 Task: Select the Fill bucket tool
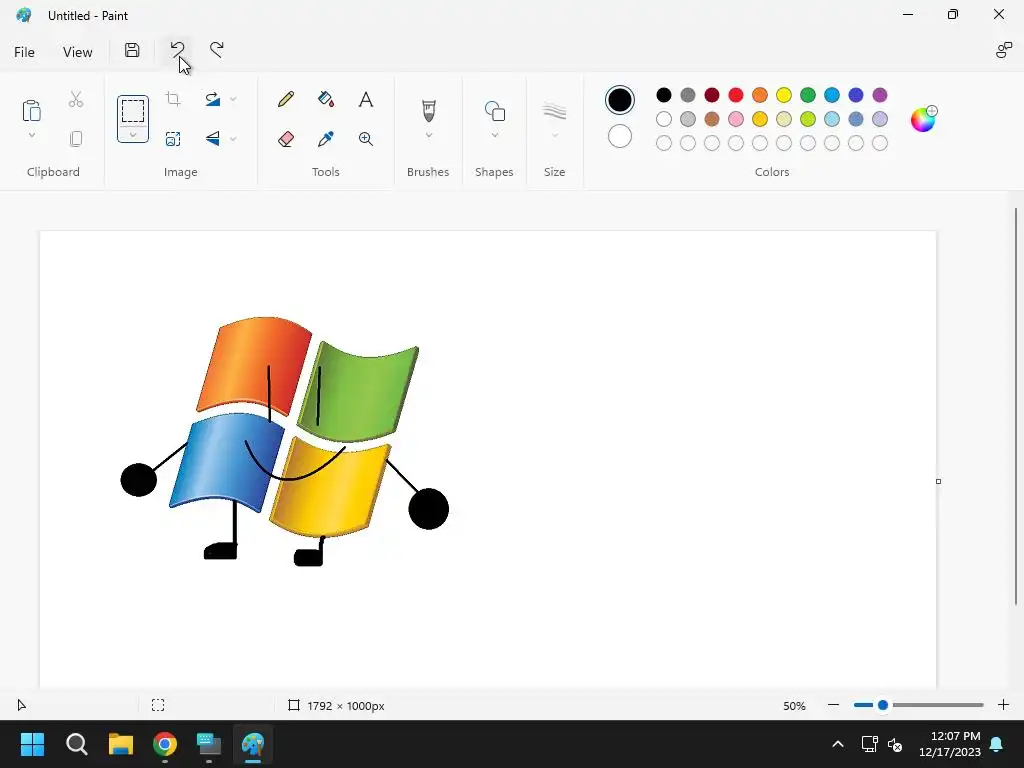pos(326,99)
